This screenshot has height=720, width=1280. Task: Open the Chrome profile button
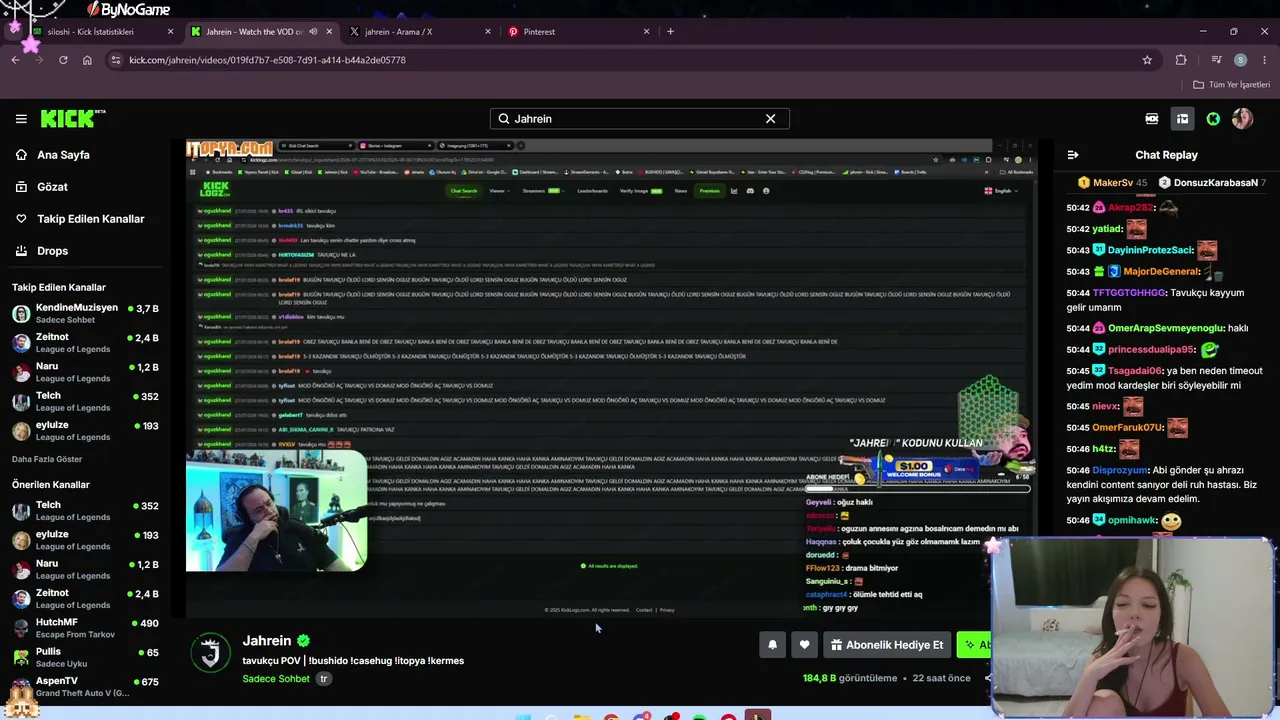(x=1240, y=60)
